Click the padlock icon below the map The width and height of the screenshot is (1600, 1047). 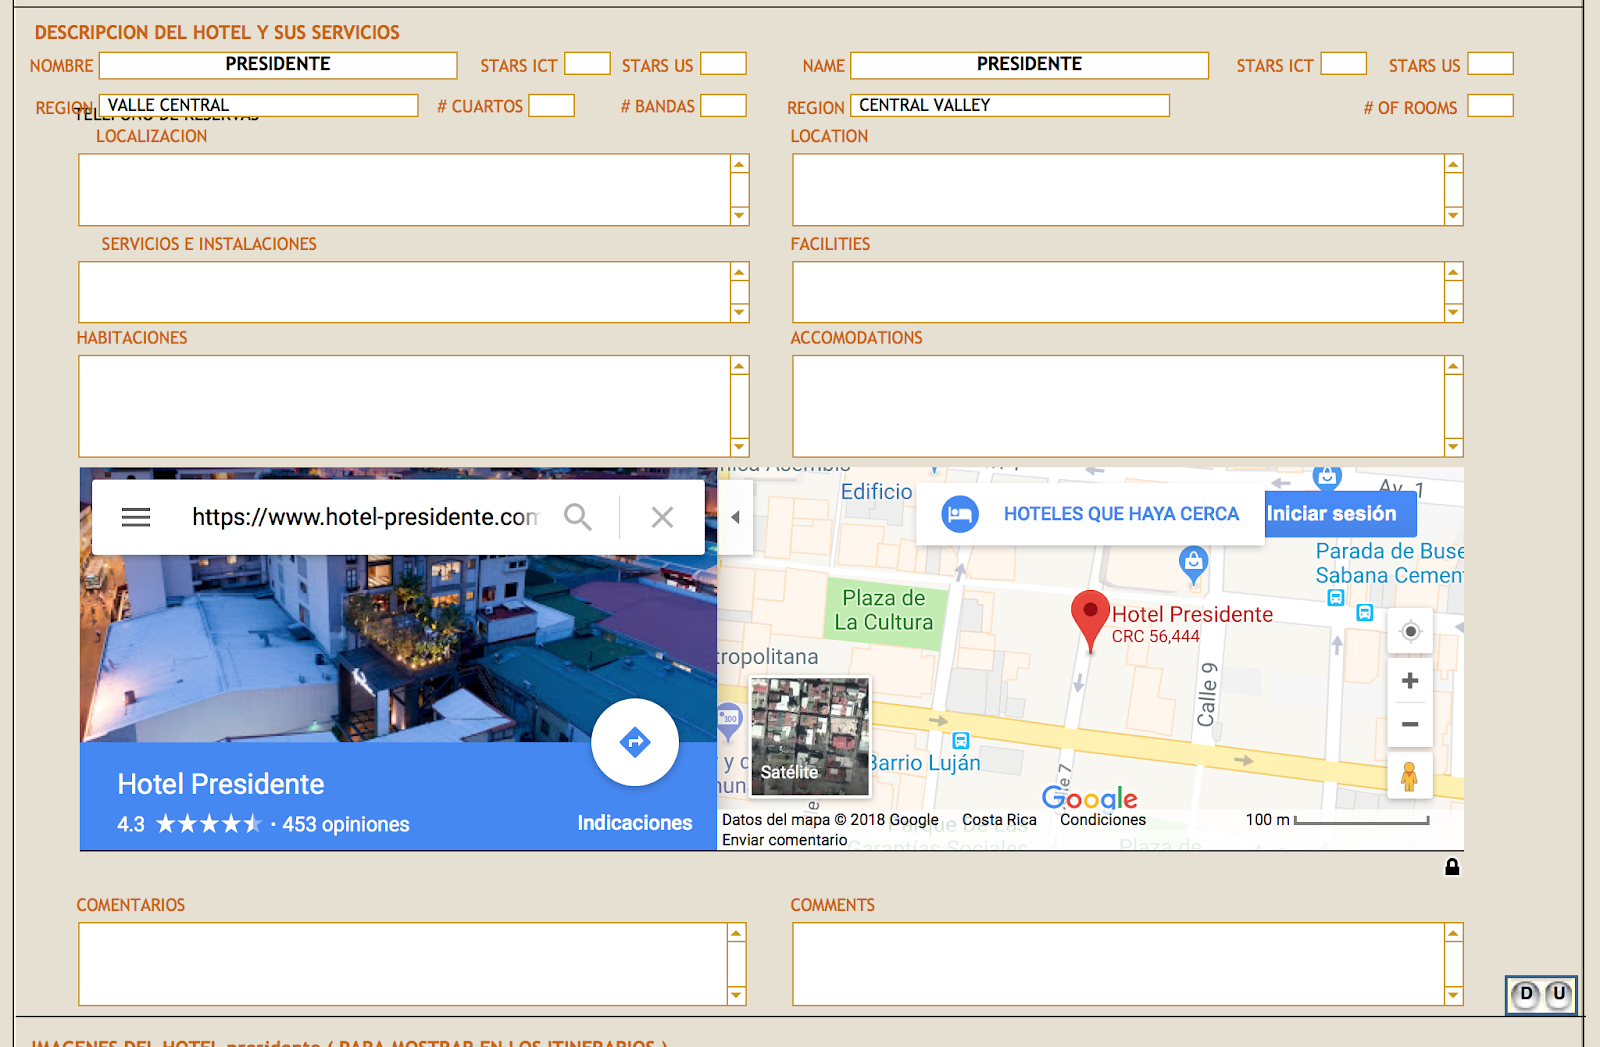point(1452,867)
